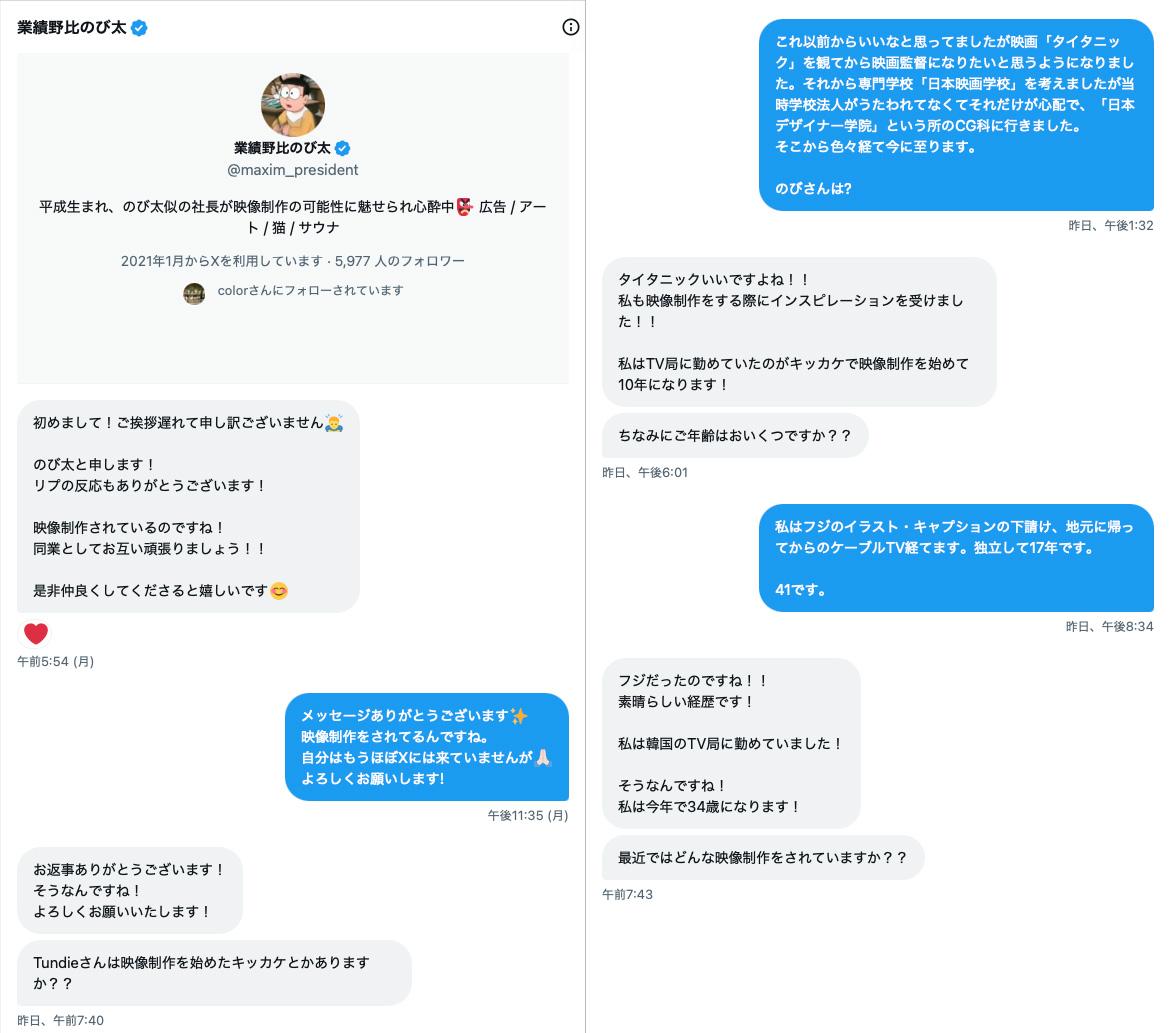
Task: Click the red heart reaction
Action: pos(36,633)
